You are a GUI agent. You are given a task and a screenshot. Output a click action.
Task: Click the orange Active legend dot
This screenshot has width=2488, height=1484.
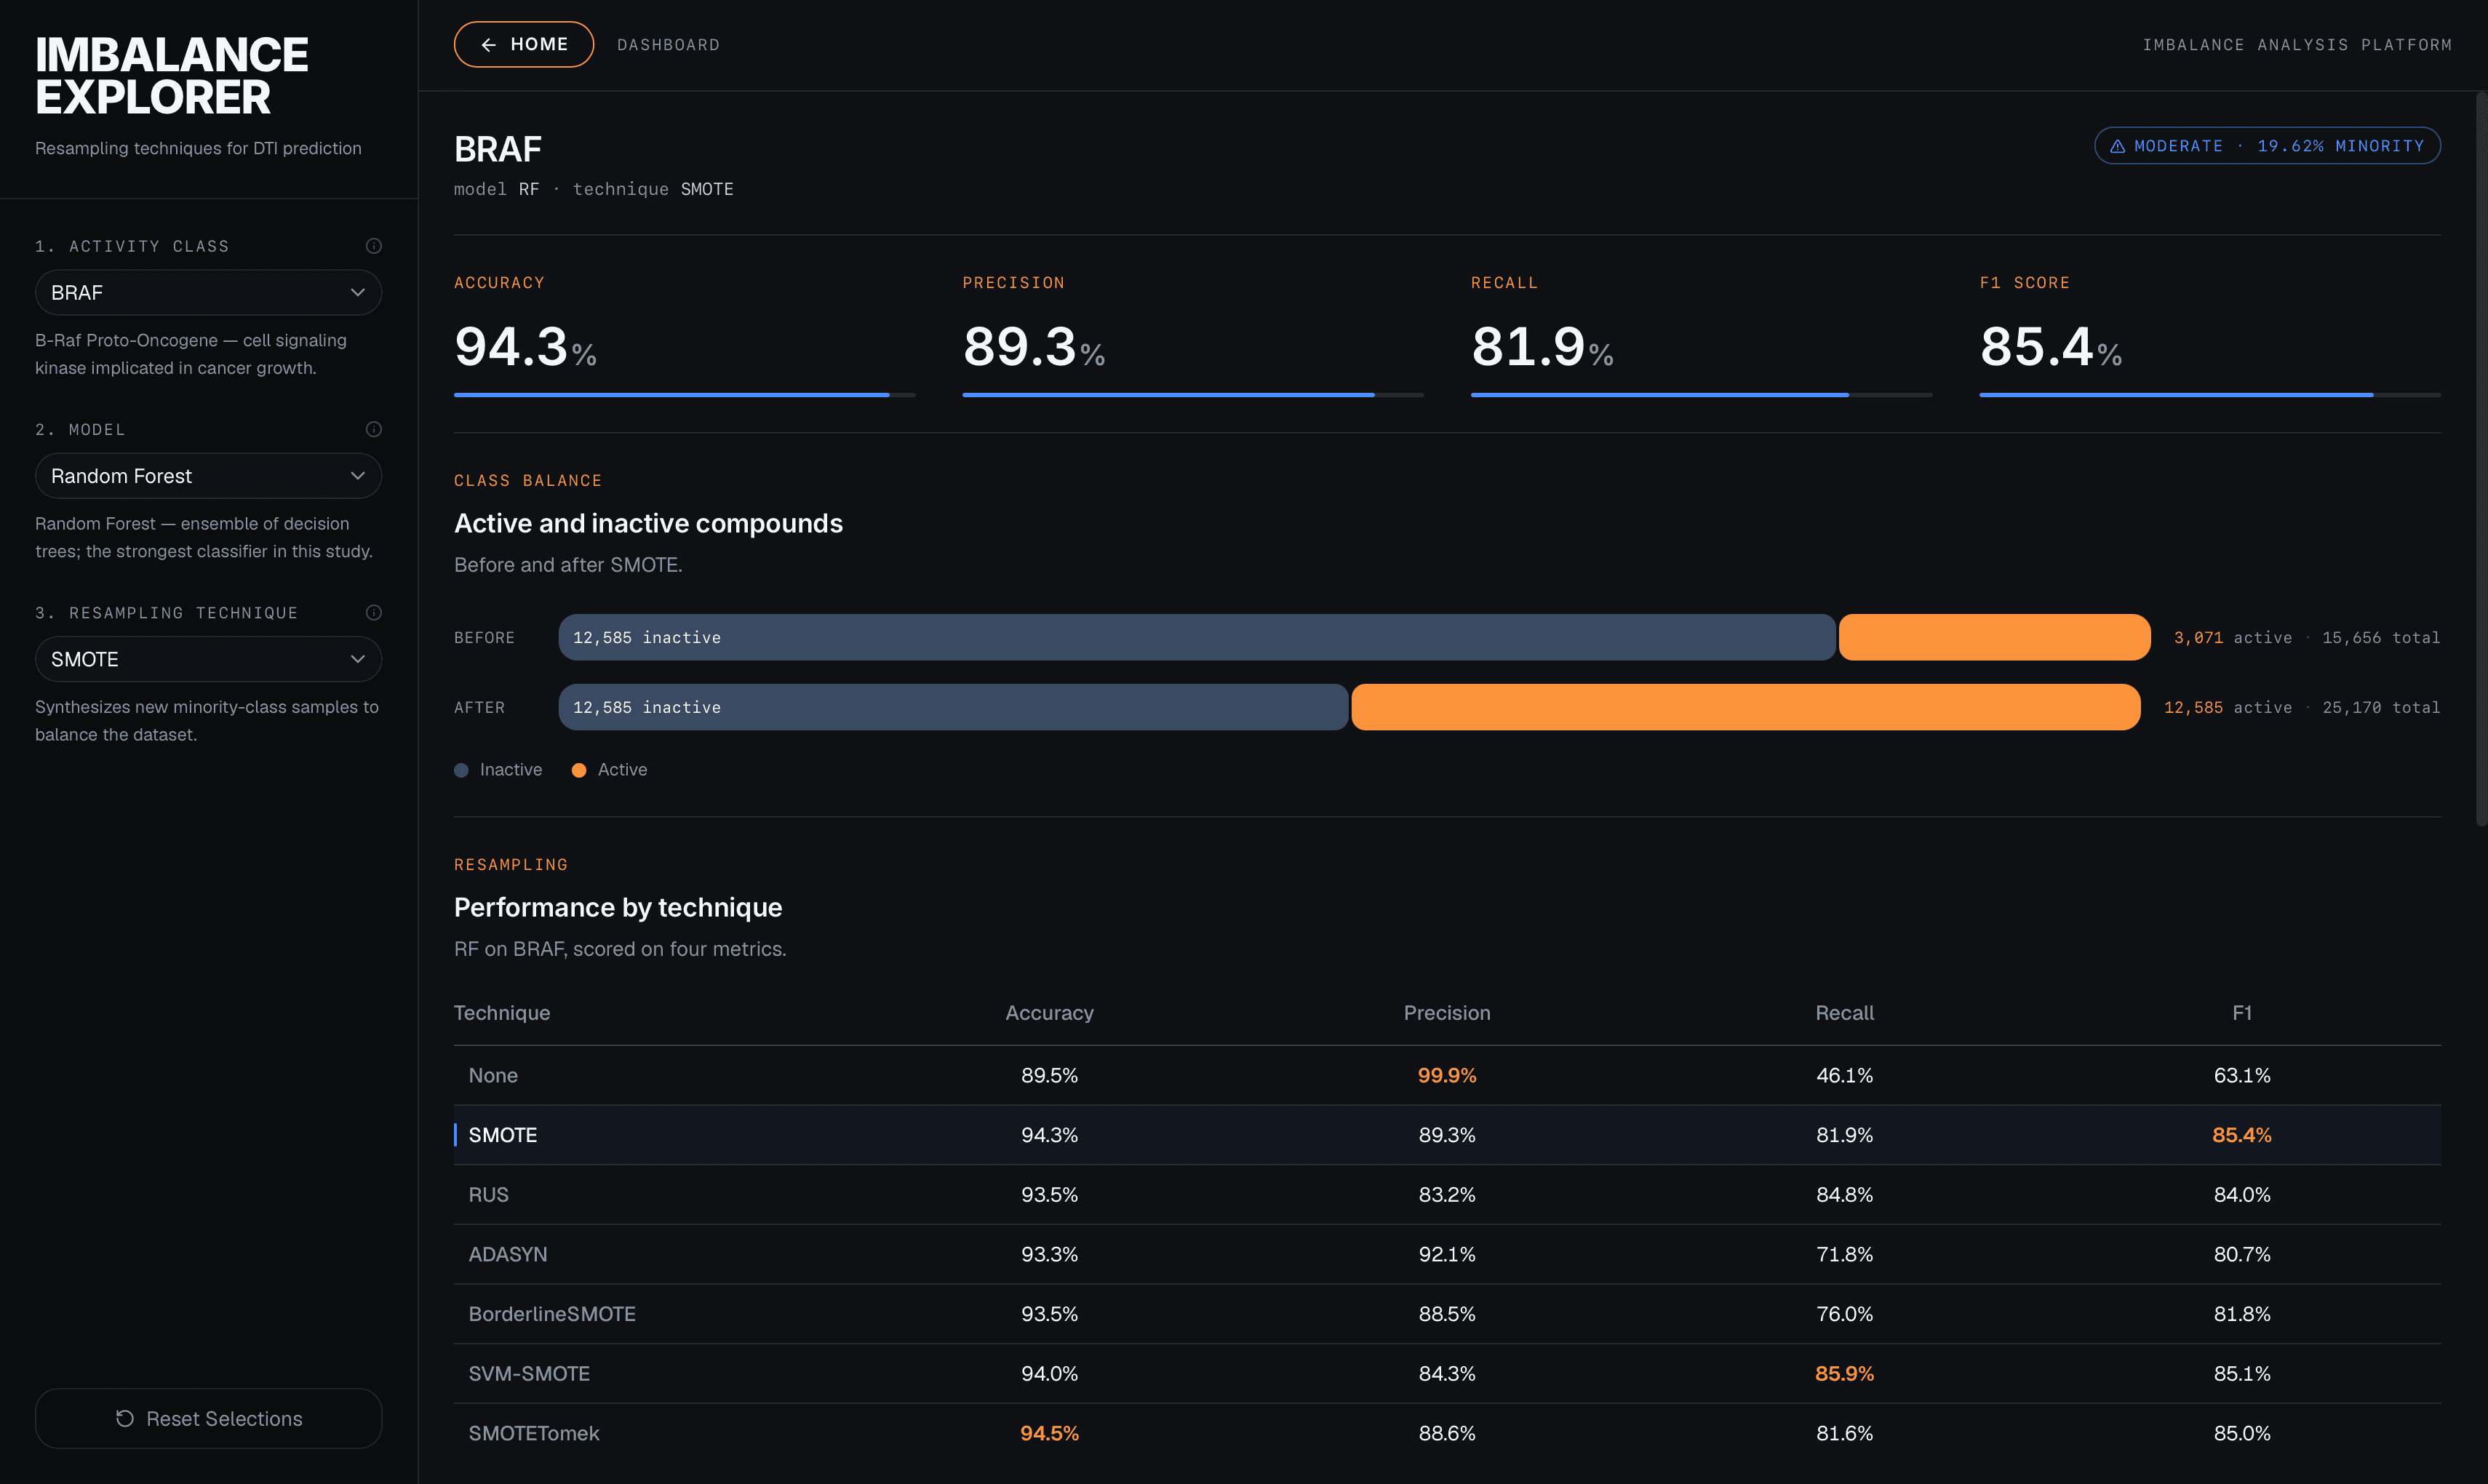click(579, 770)
